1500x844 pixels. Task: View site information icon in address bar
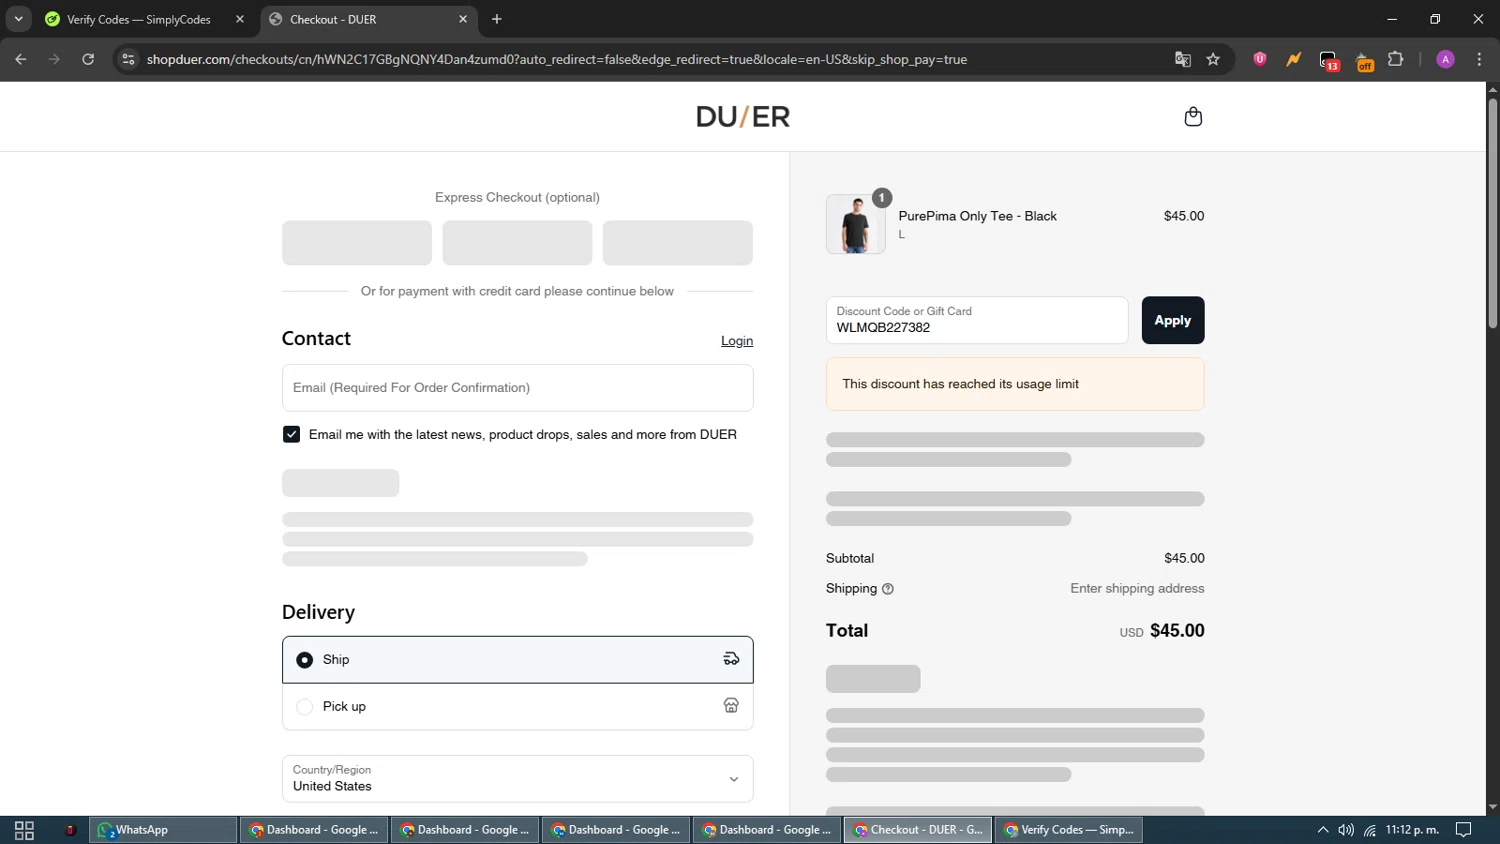pyautogui.click(x=128, y=59)
